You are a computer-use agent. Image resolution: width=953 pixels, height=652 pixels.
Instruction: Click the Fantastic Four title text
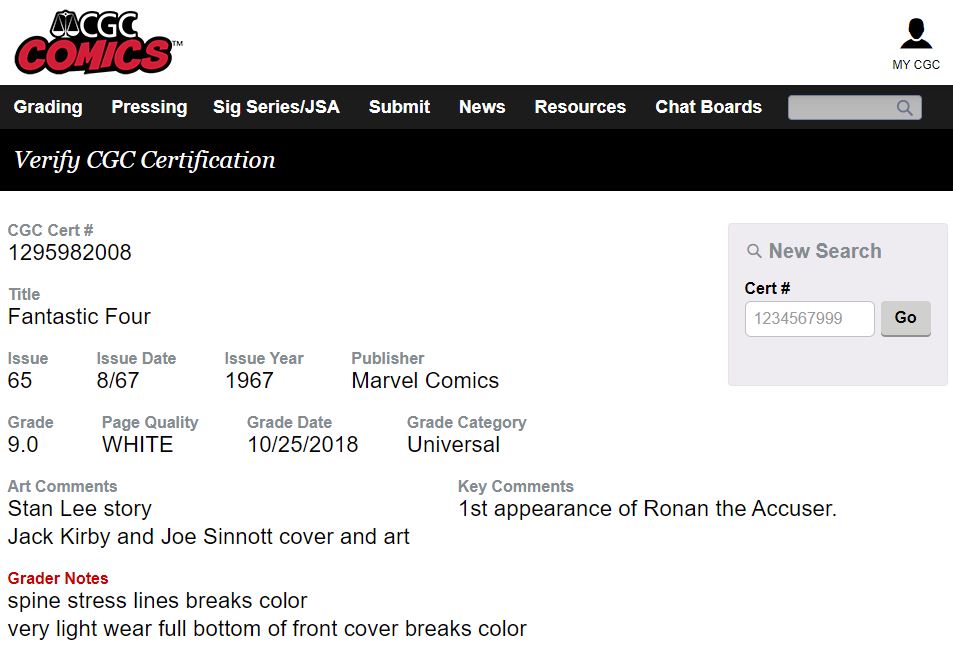click(x=79, y=317)
